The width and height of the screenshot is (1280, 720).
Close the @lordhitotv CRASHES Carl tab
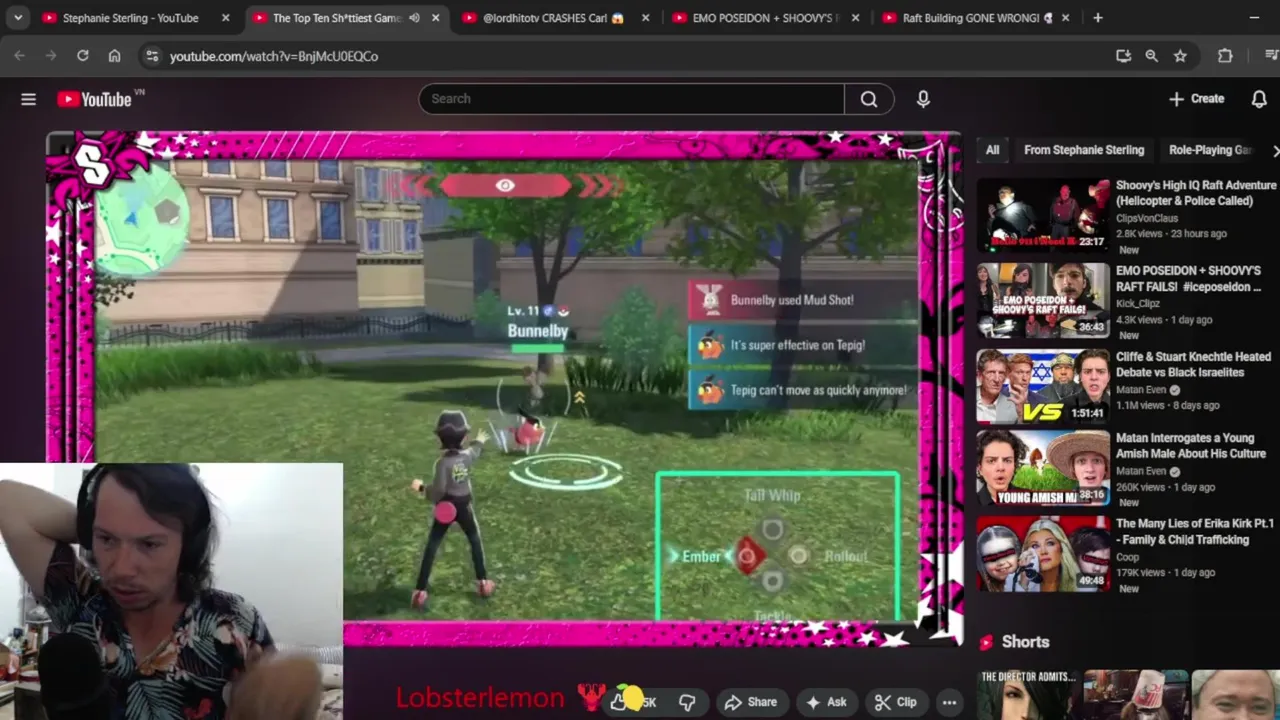645,18
